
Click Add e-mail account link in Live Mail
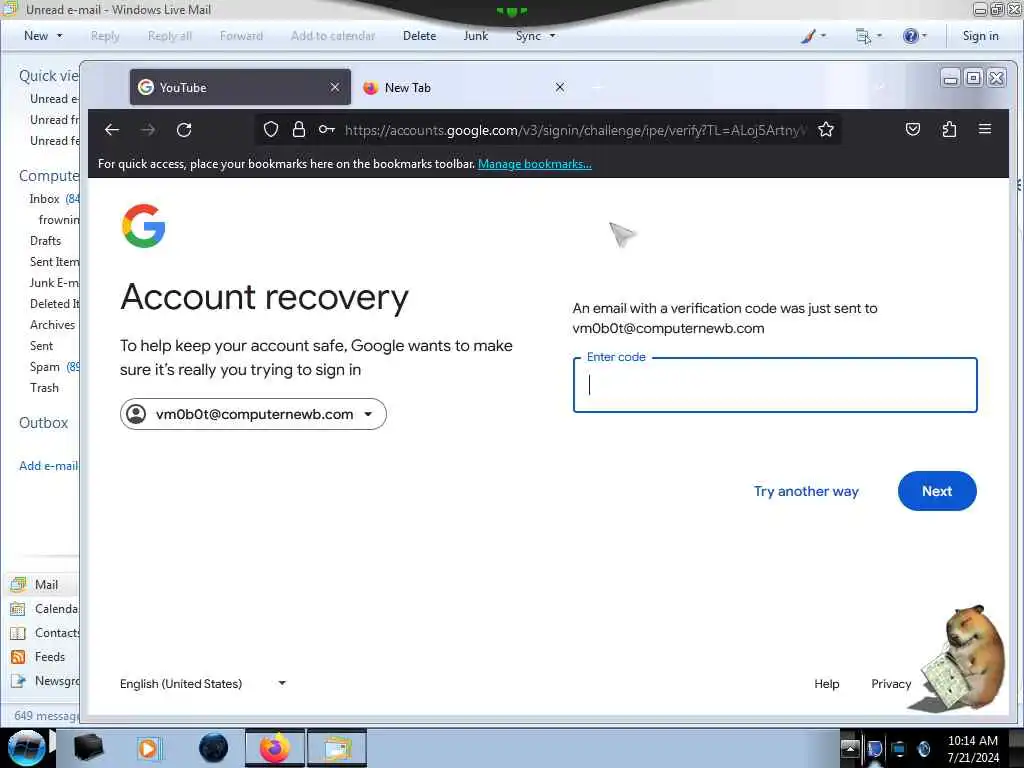[48, 466]
